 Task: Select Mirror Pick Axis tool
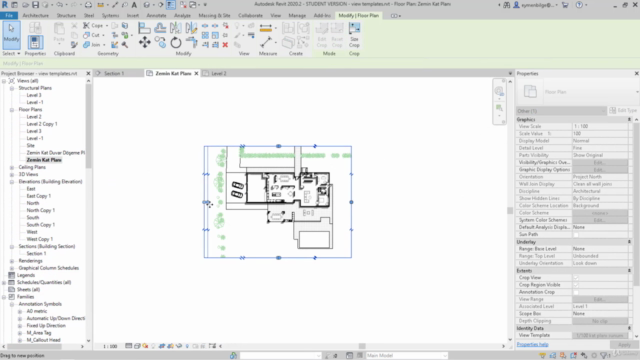tap(176, 28)
